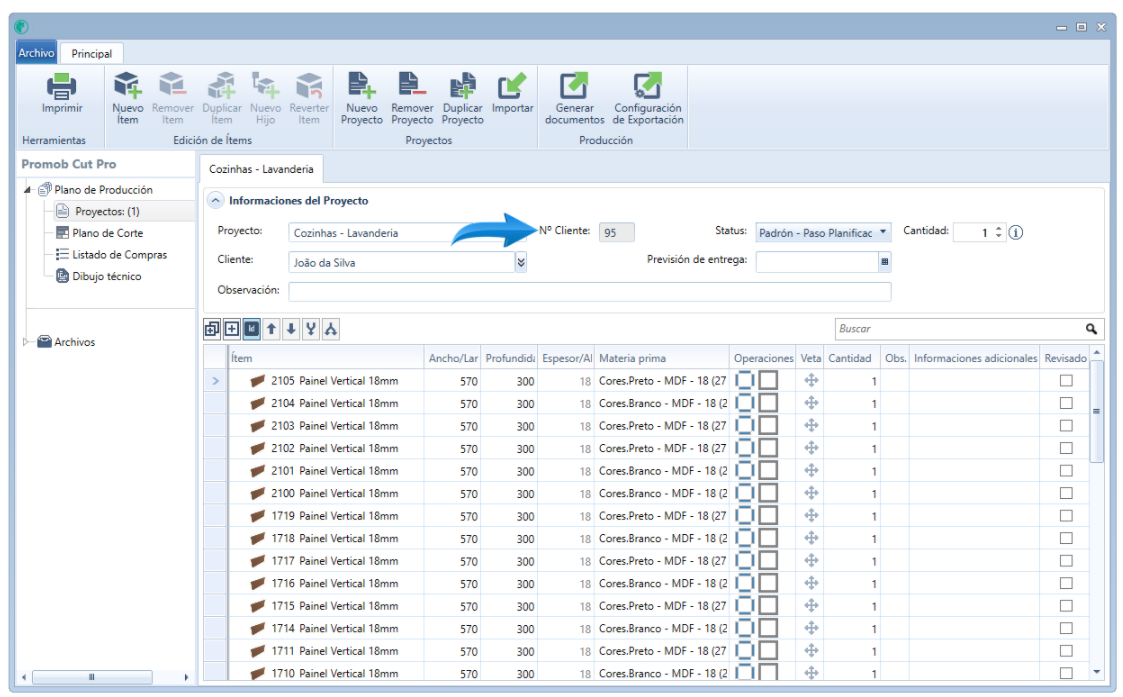Screen dimensions: 1123x697
Task: Collapse the Informaciones del Proyecto section
Action: 216,201
